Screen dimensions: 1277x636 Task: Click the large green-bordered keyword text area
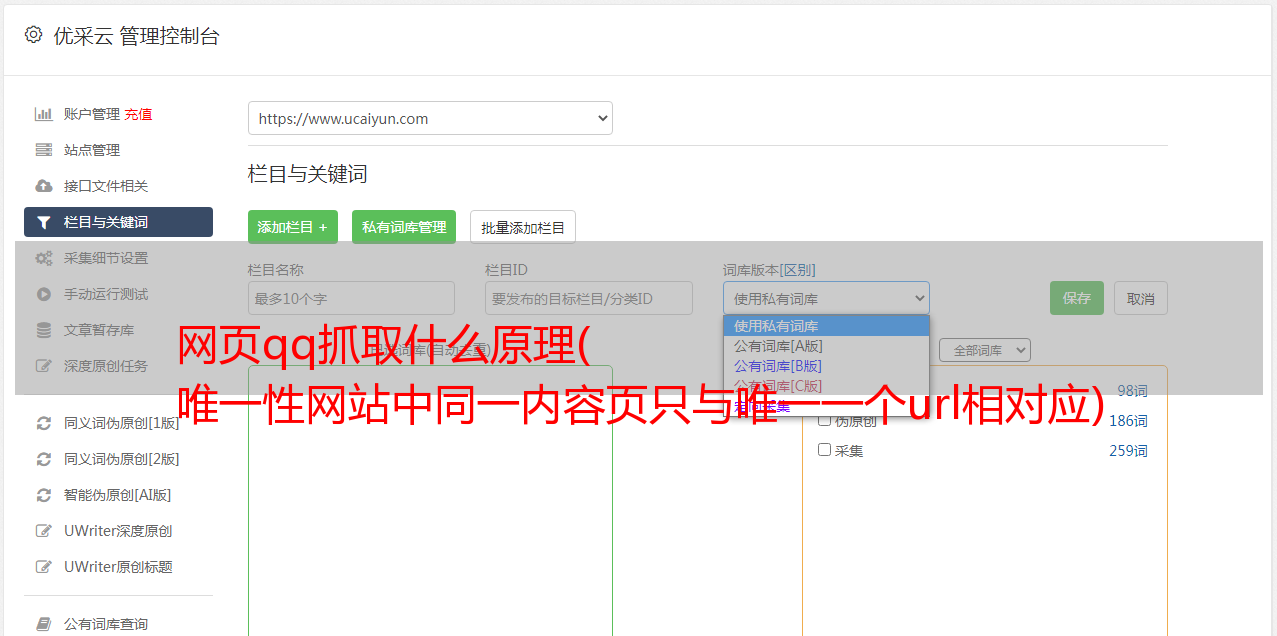(430, 500)
